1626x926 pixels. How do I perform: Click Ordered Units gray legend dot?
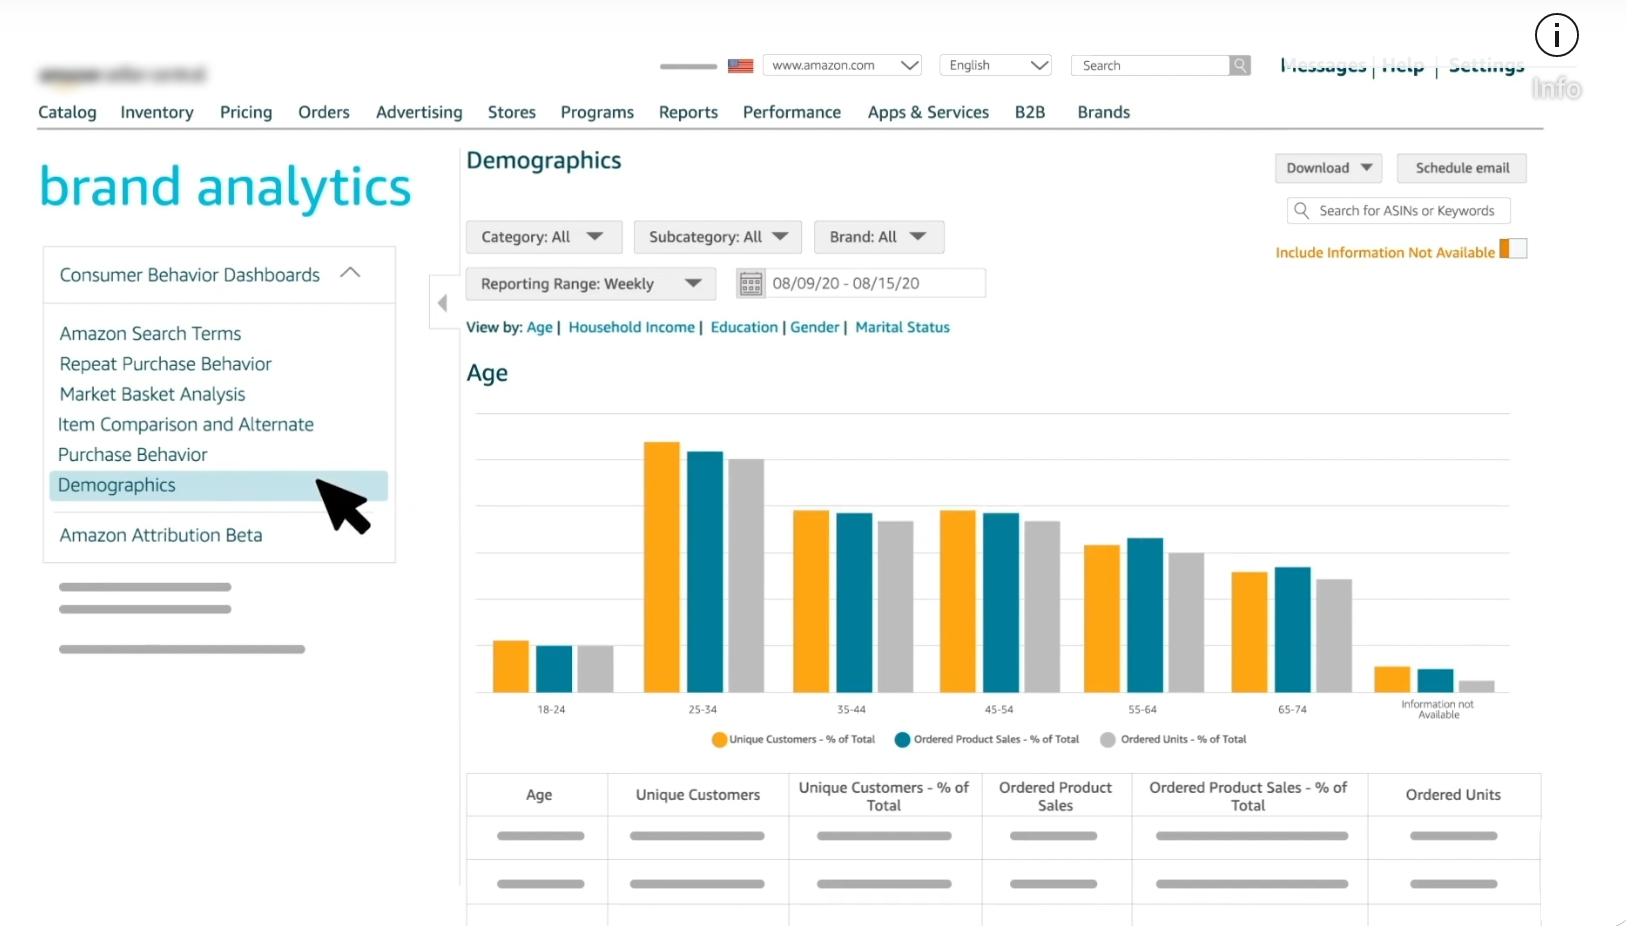(x=1107, y=740)
